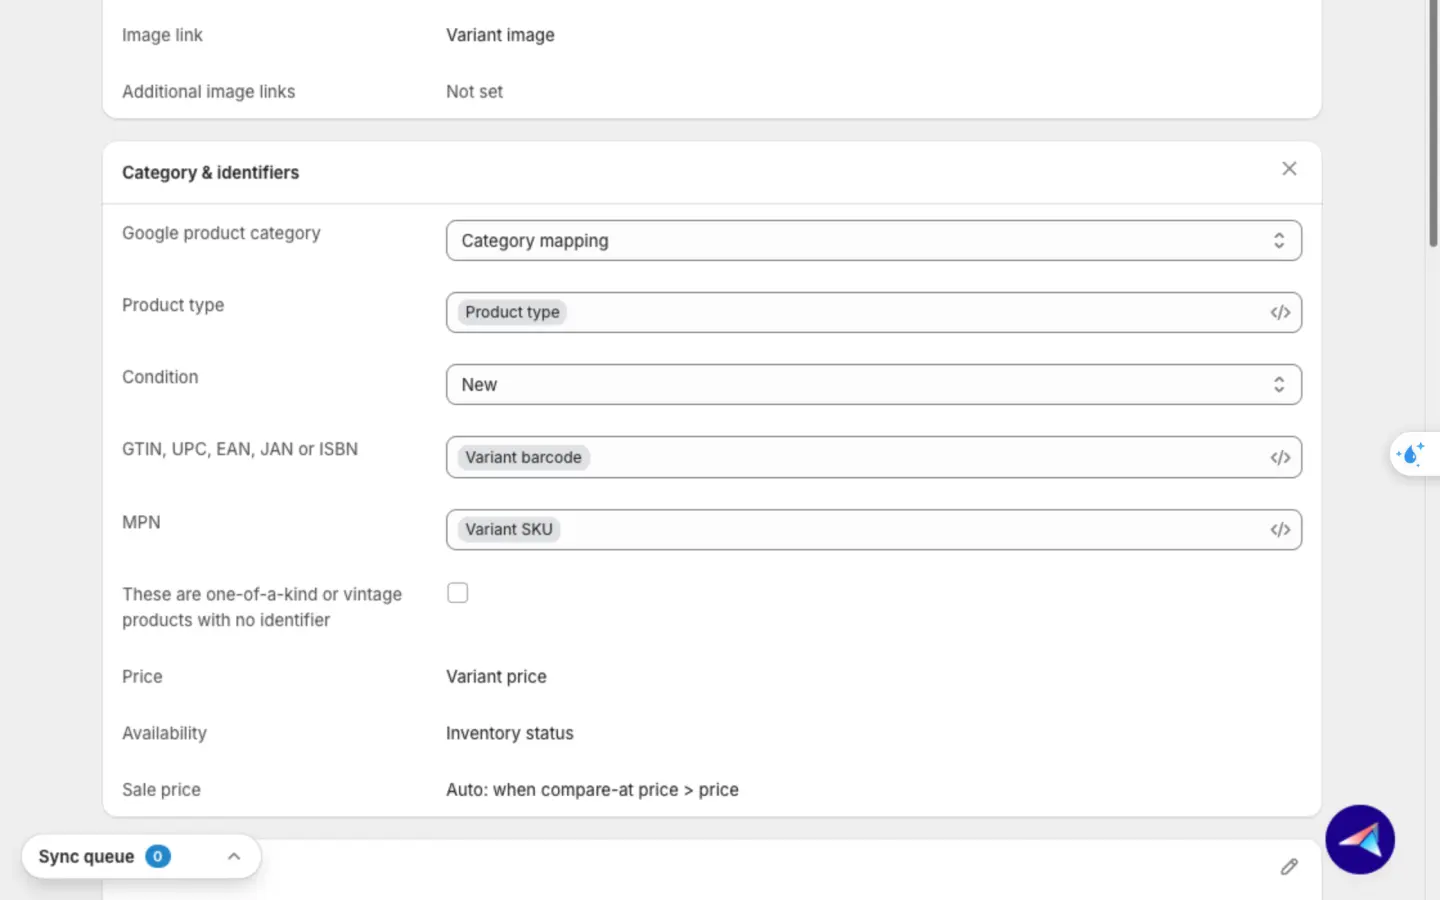1440x900 pixels.
Task: Click the Variant image value
Action: click(500, 35)
